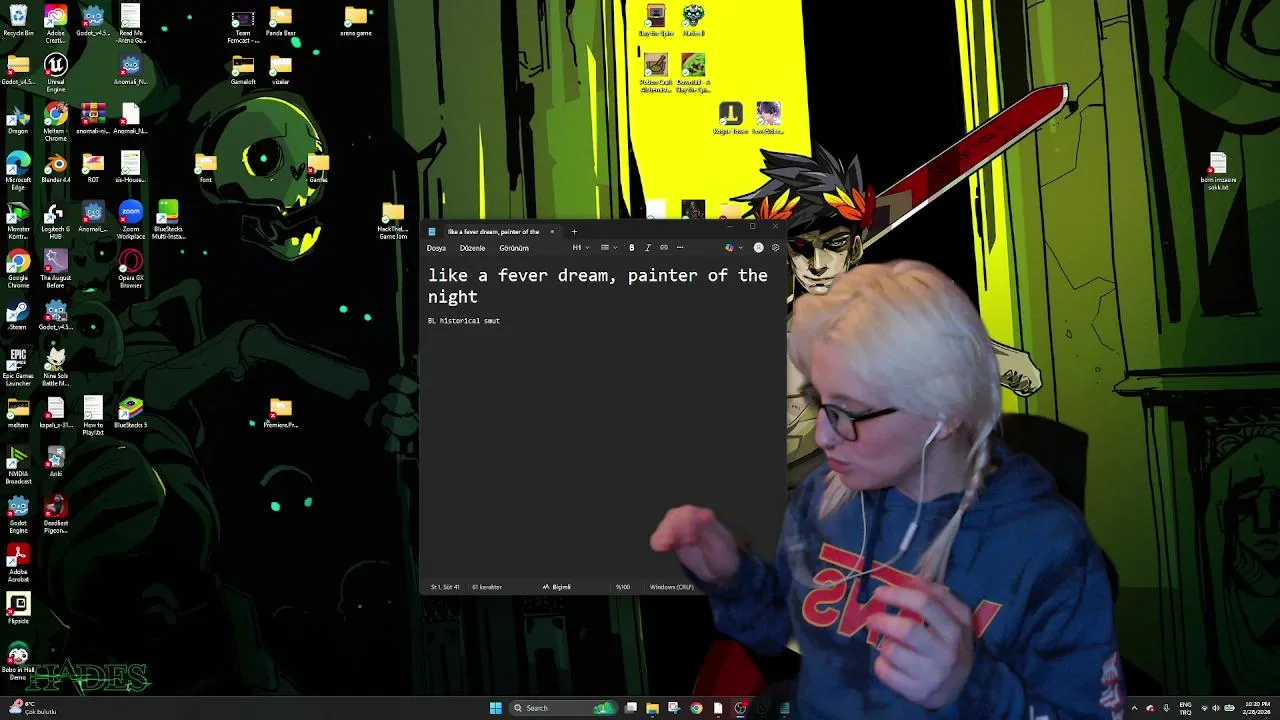This screenshot has height=720, width=1280.
Task: Open the list style dropdown in Notepad
Action: [x=607, y=248]
